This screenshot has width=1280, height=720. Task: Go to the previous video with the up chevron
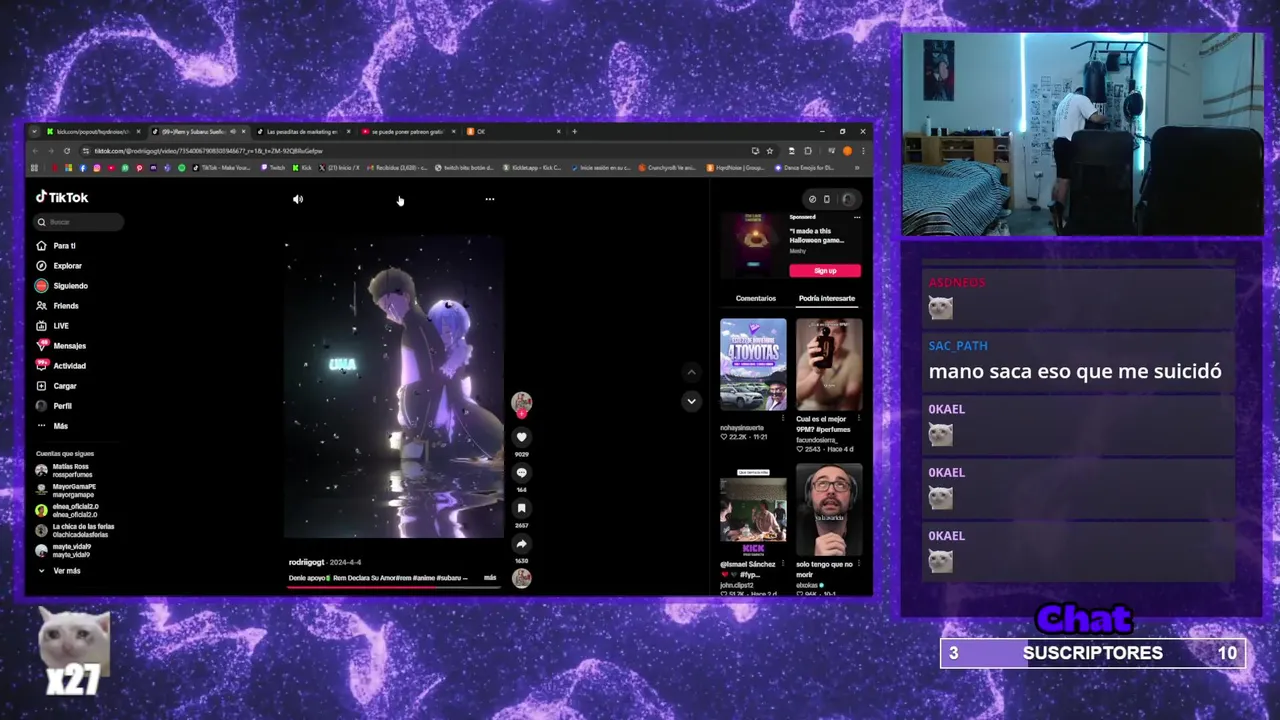(x=691, y=372)
